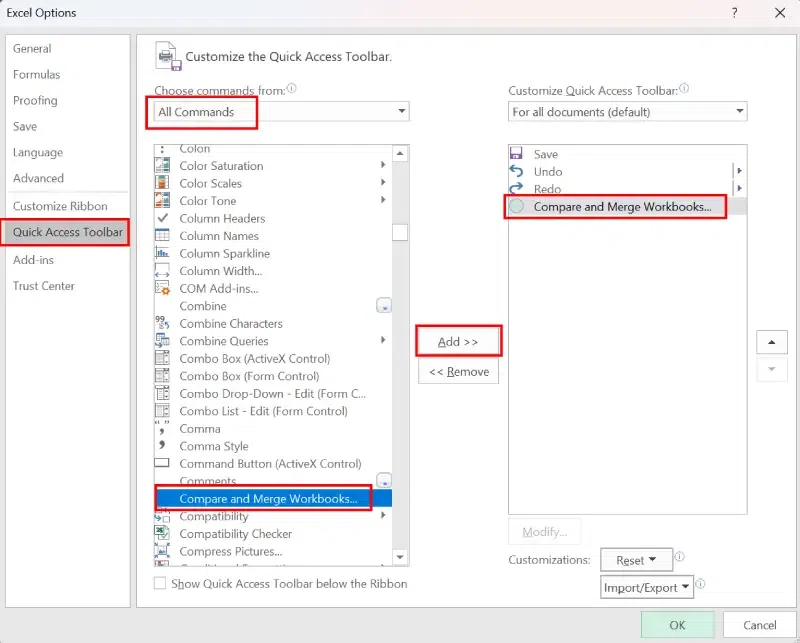Click the Move Up arrow button
This screenshot has width=800, height=643.
(771, 342)
